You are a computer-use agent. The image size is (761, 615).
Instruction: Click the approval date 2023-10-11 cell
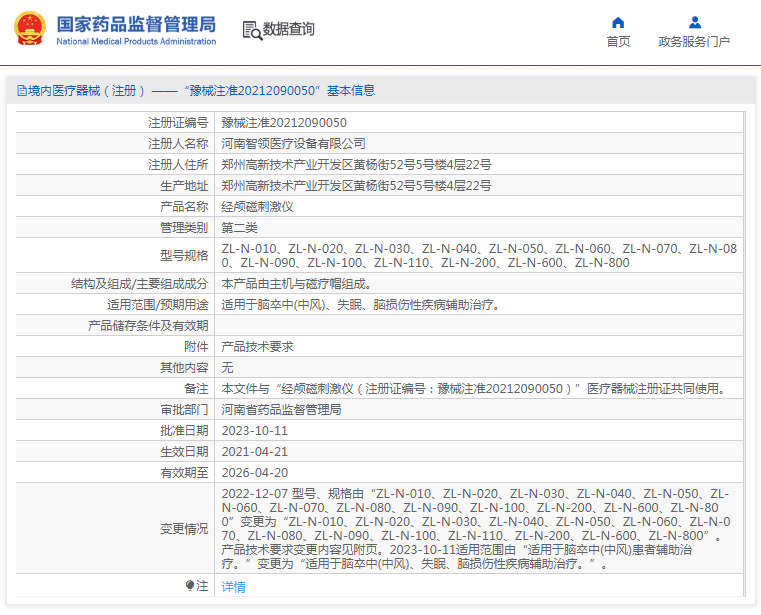point(254,431)
